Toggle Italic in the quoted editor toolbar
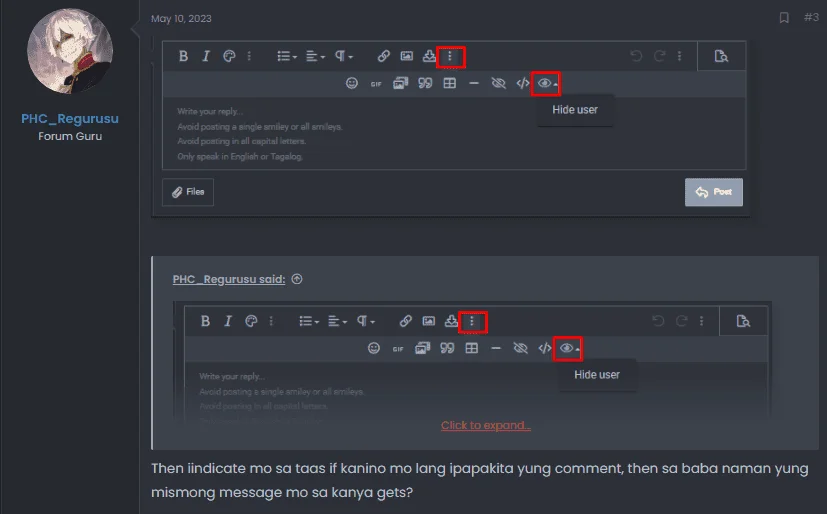 [228, 321]
